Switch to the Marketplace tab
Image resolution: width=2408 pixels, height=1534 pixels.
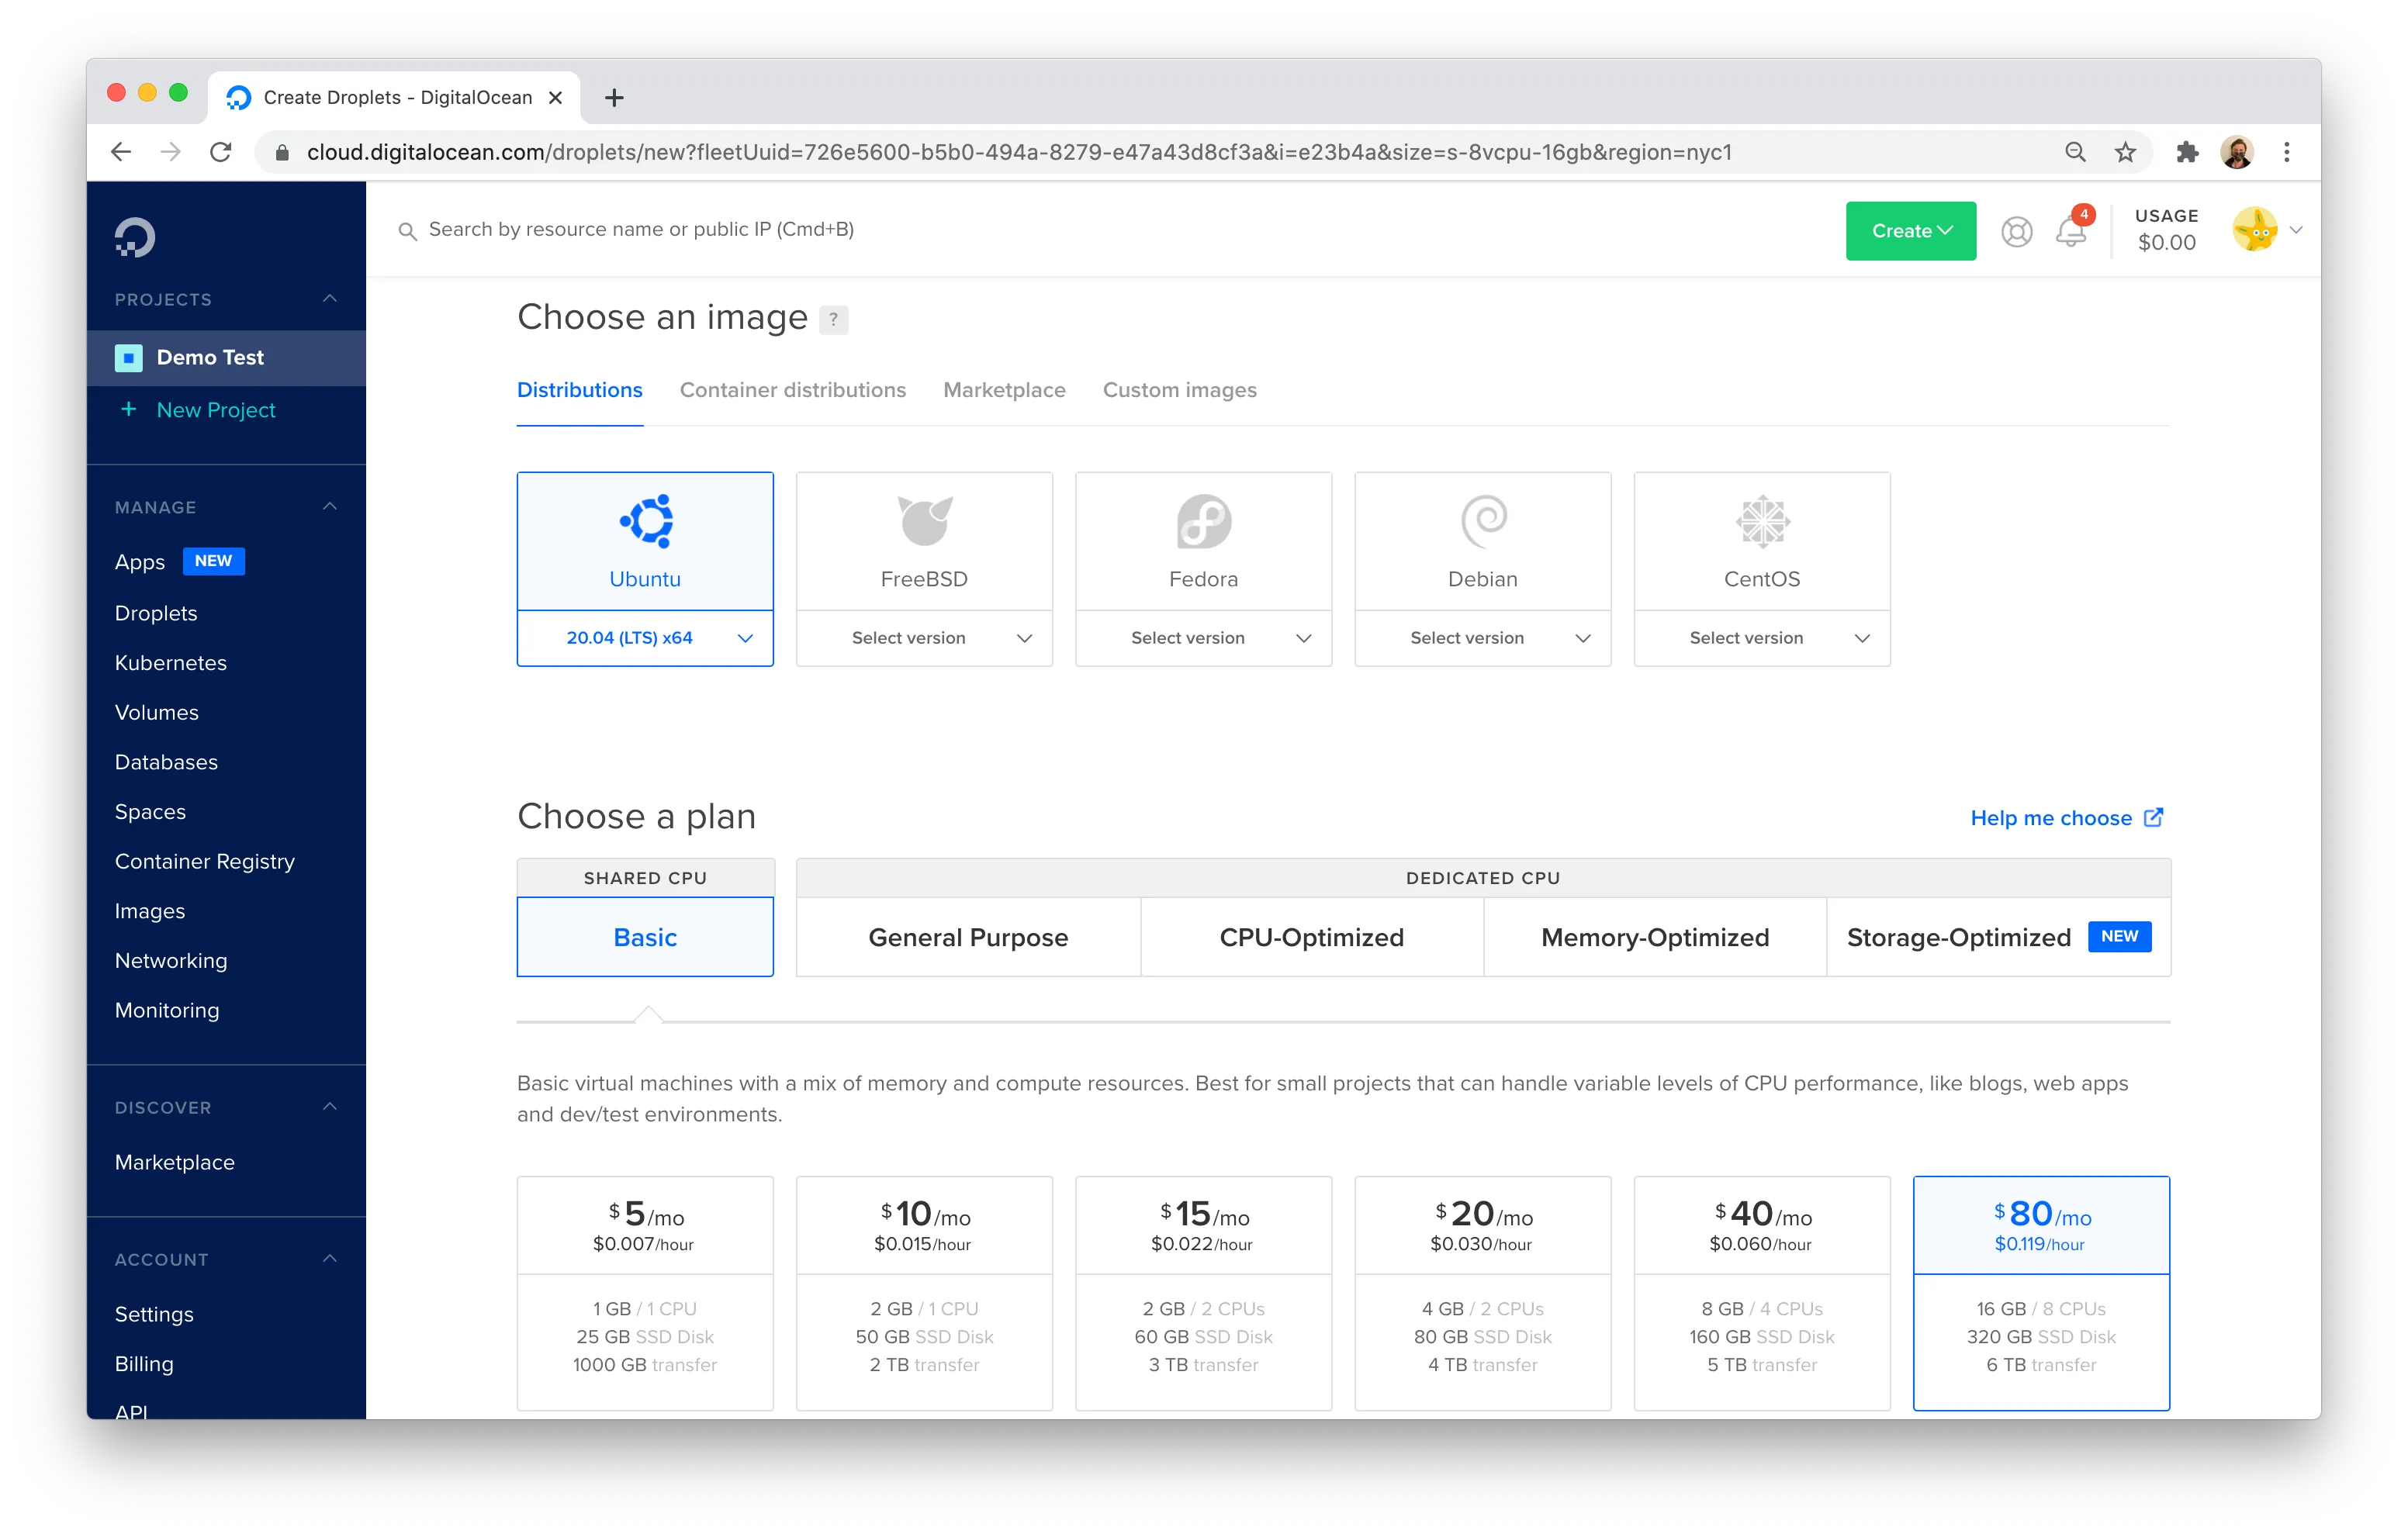1004,389
